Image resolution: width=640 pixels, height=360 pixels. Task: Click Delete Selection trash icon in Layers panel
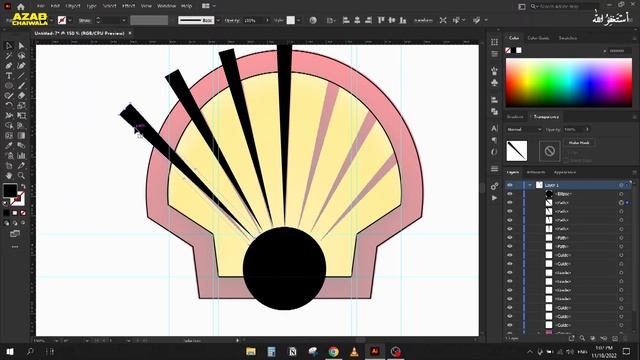(x=625, y=338)
